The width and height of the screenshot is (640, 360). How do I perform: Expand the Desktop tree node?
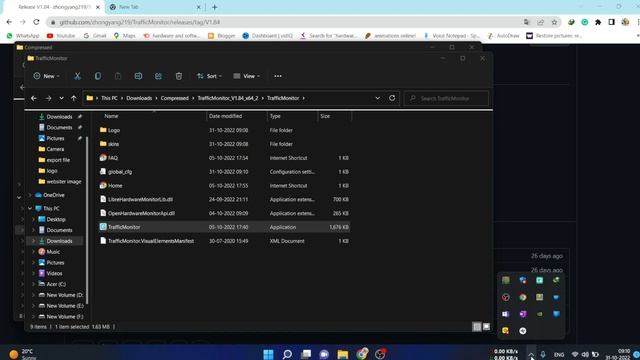(x=33, y=220)
